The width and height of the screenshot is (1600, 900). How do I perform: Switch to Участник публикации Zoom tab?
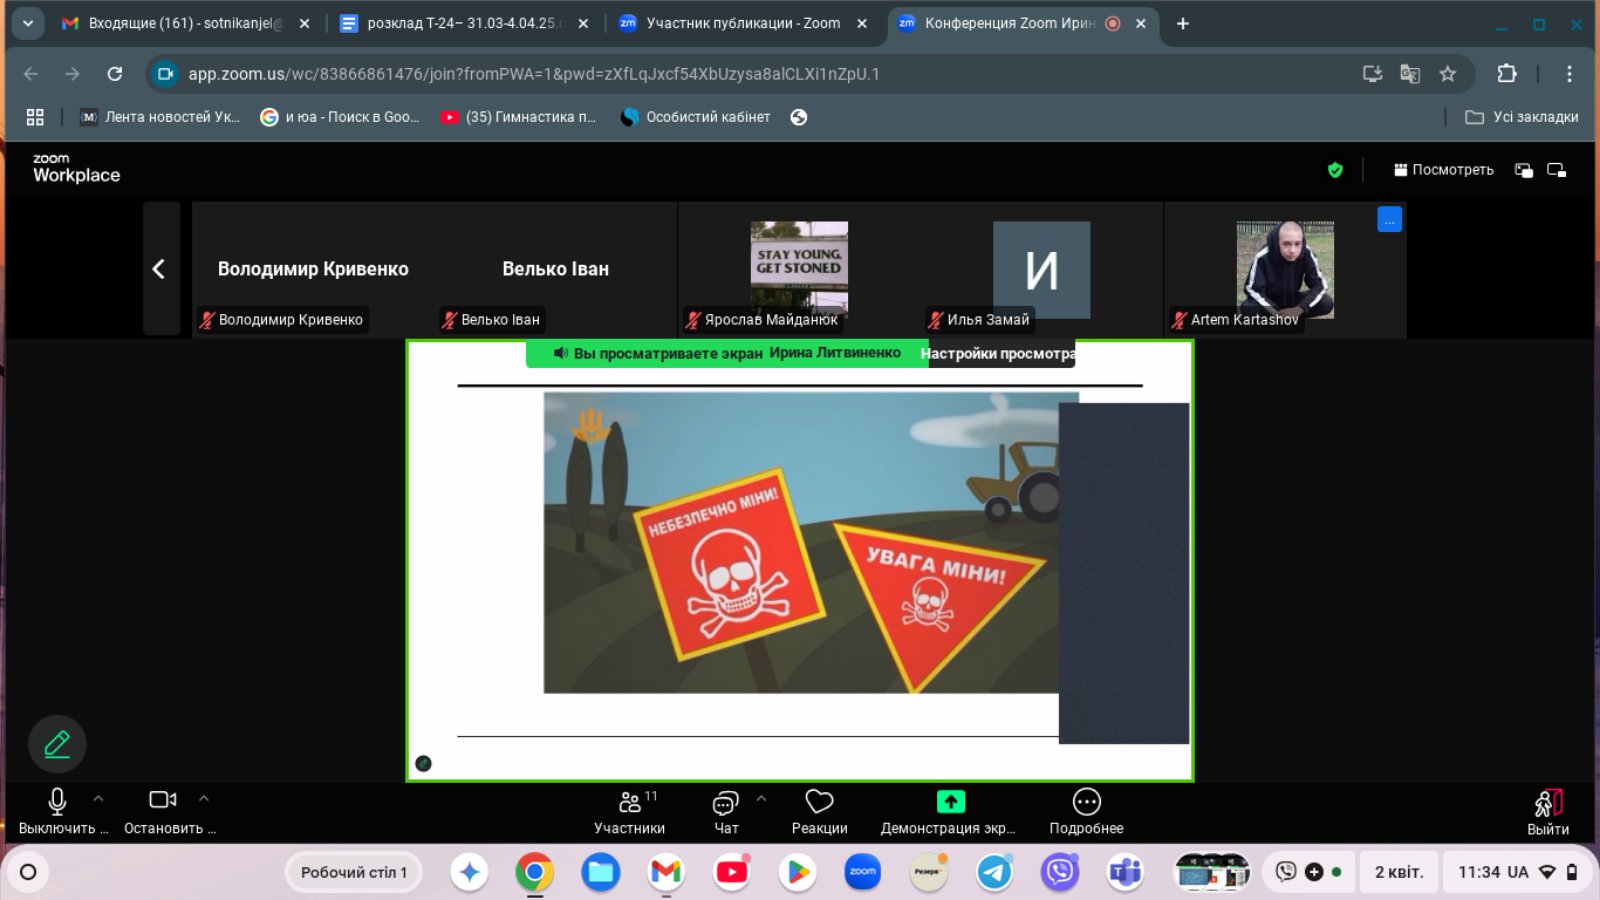point(742,23)
